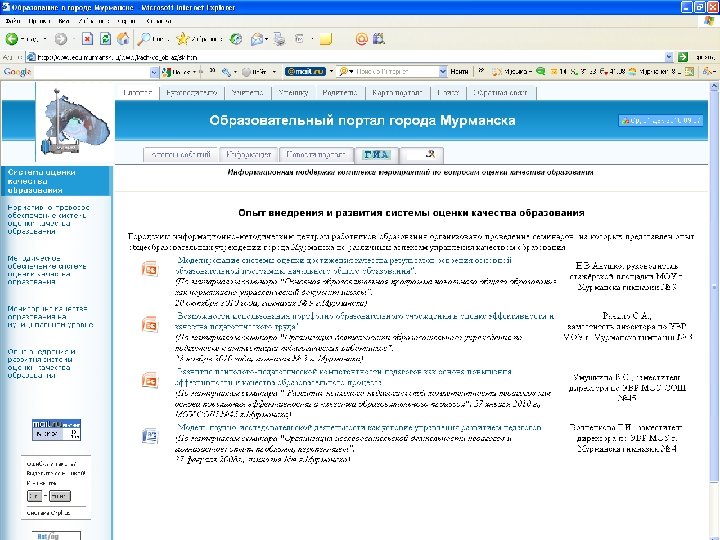Open the yellow ribbon icon tab
Screen dimensions: 720x540
tap(422, 155)
